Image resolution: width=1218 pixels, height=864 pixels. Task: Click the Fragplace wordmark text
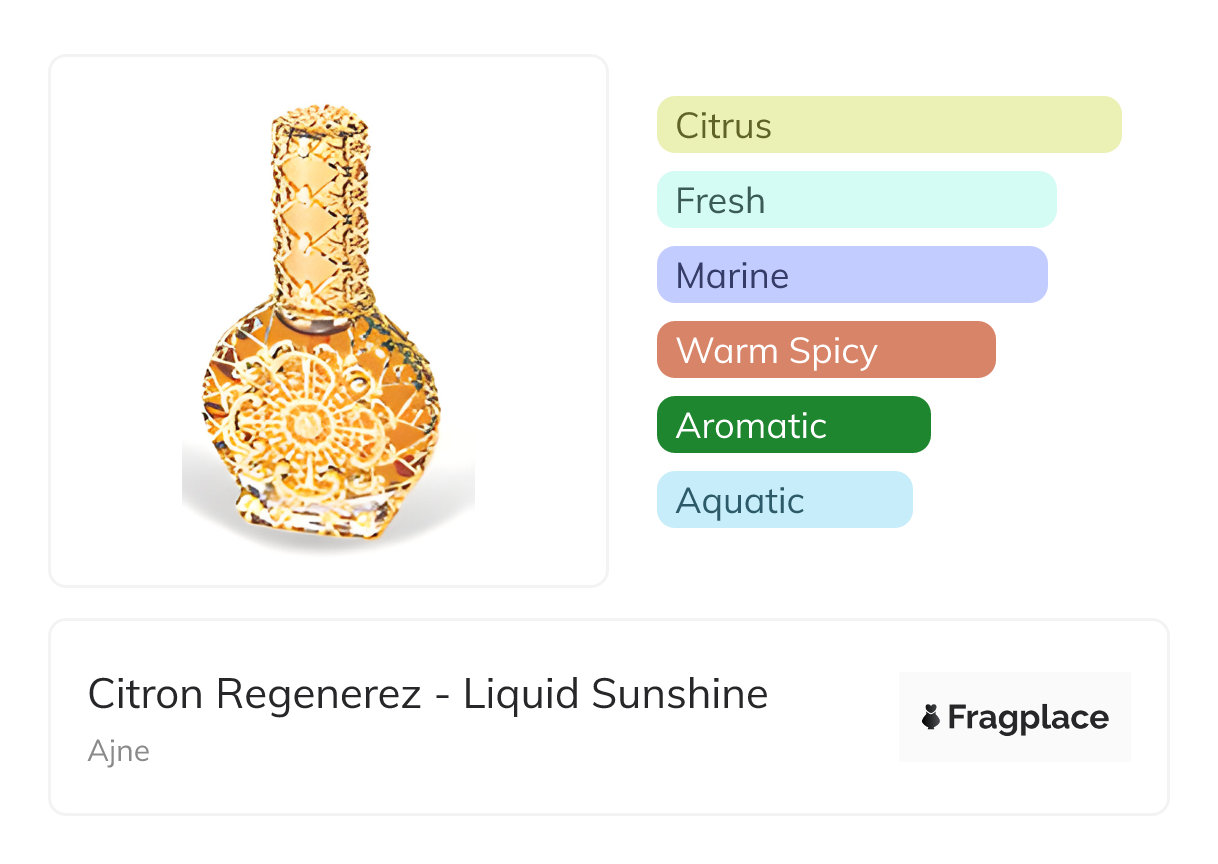[1028, 718]
